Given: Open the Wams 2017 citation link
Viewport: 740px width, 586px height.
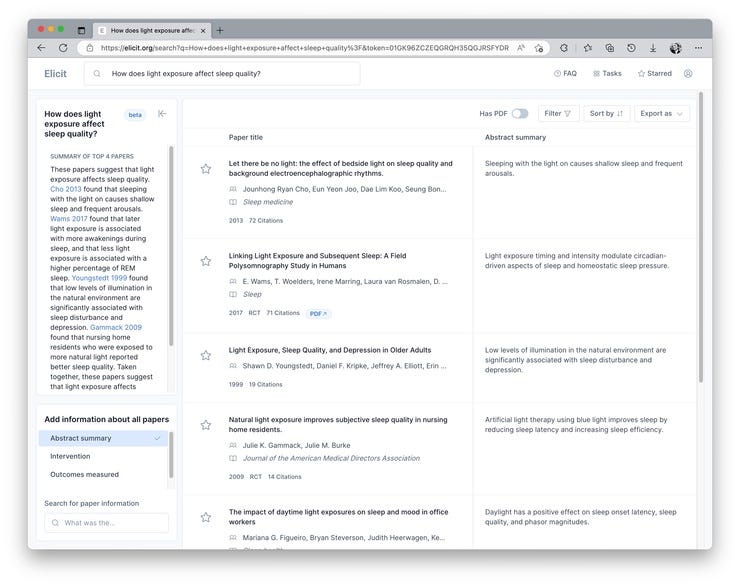Looking at the screenshot, I should 69,219.
